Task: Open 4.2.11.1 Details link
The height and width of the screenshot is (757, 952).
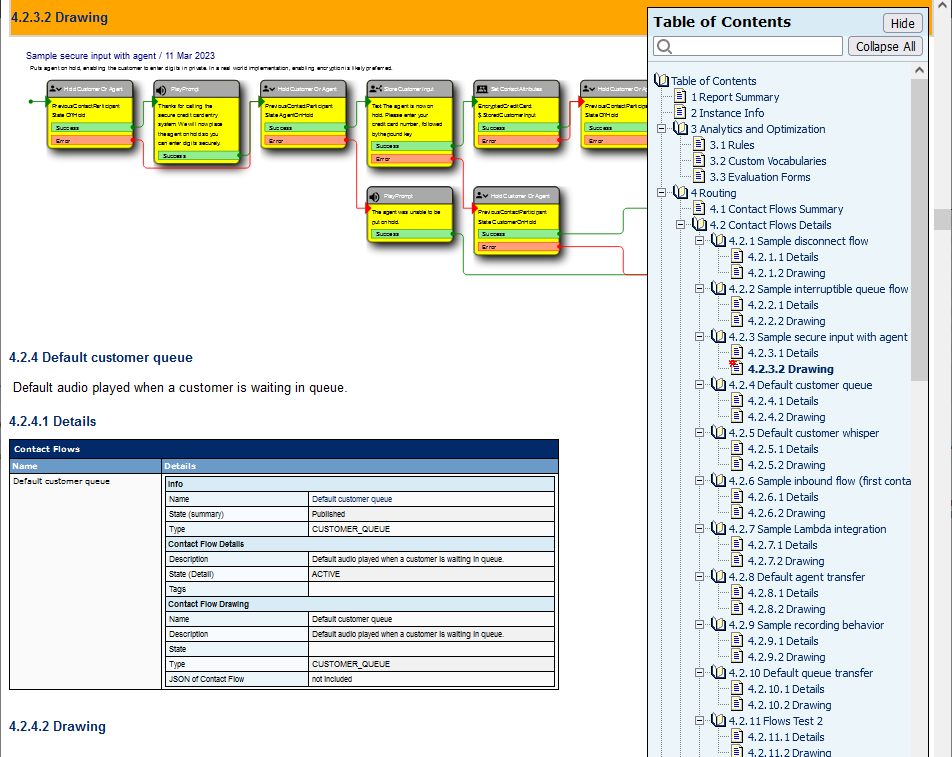Action: point(786,737)
